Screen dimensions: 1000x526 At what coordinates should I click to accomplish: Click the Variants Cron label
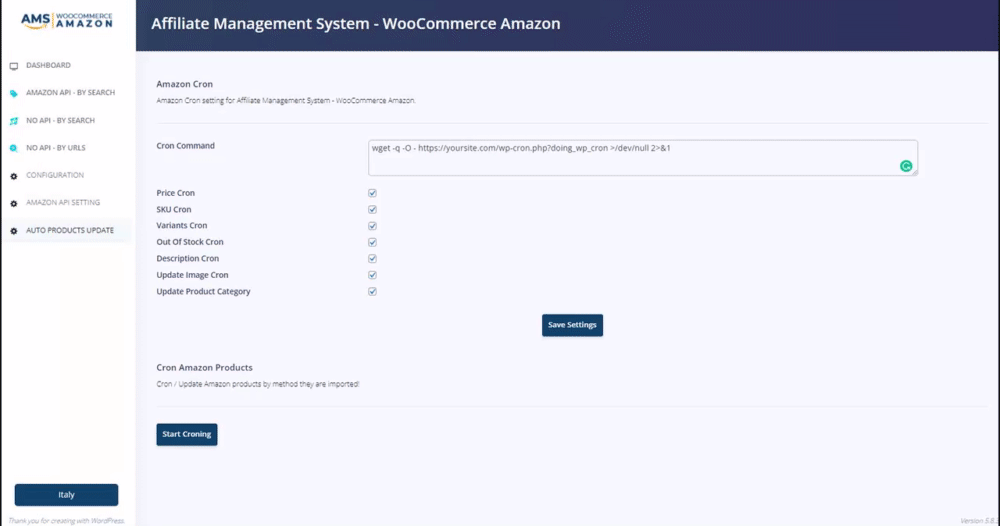(x=182, y=226)
